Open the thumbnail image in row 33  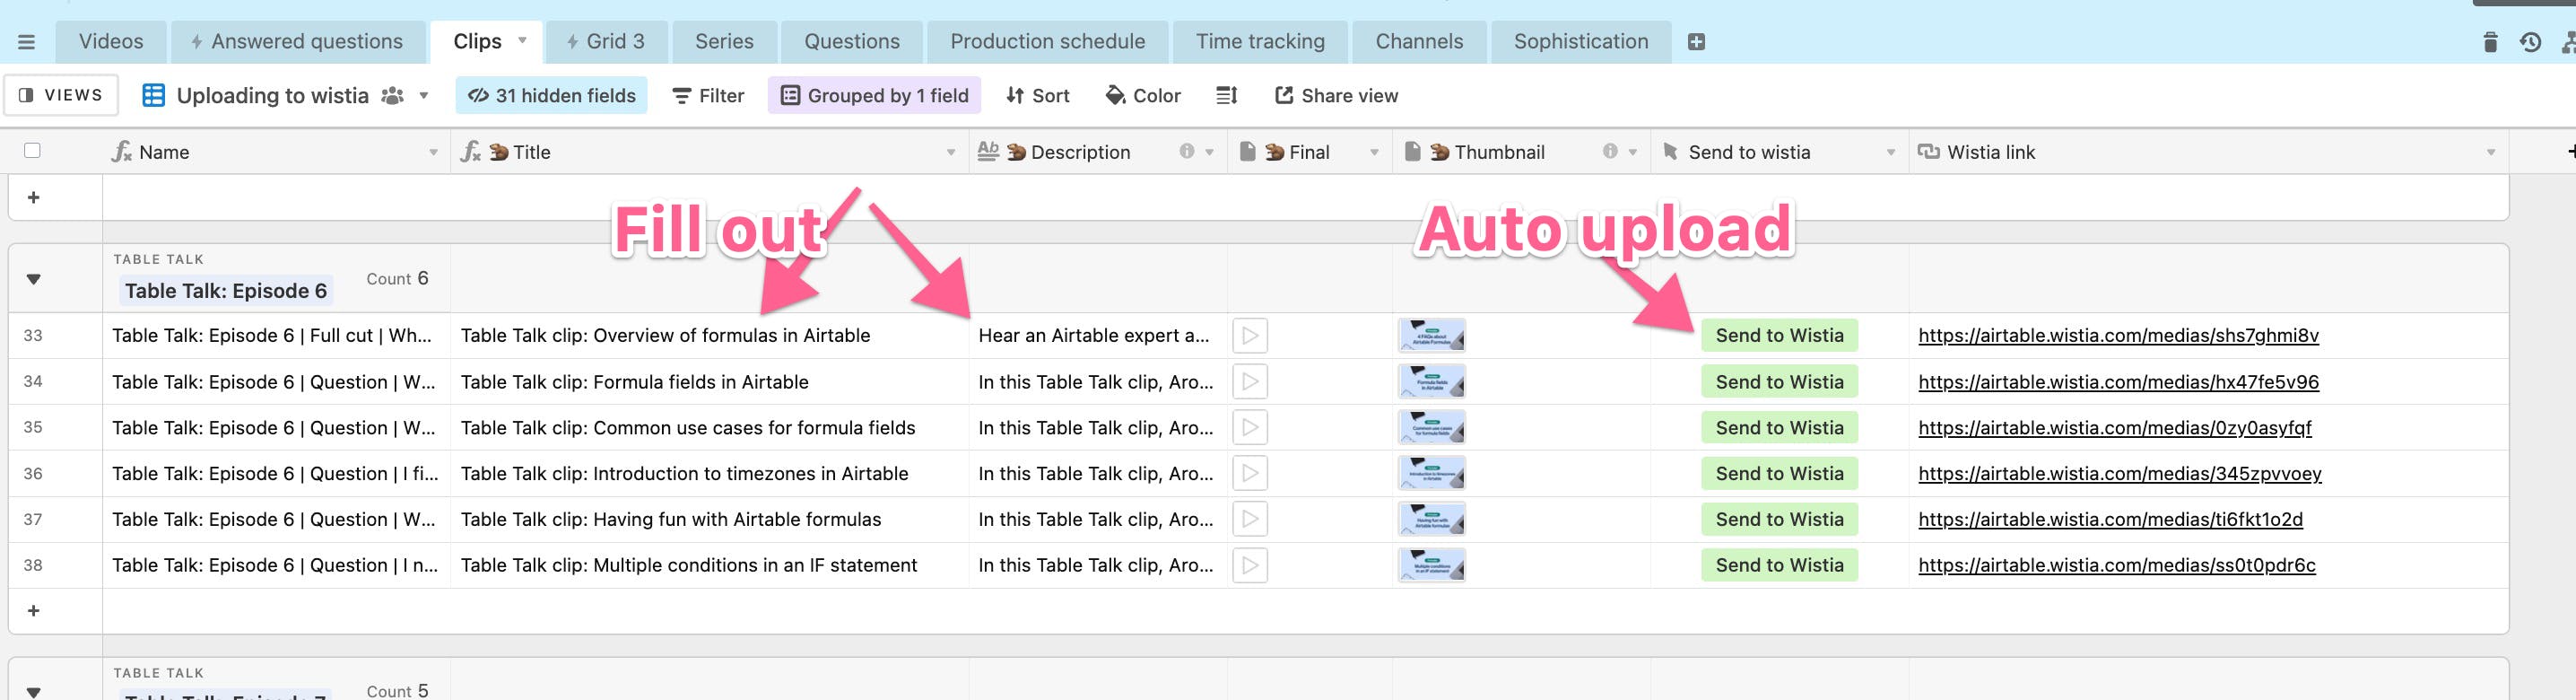click(1432, 336)
